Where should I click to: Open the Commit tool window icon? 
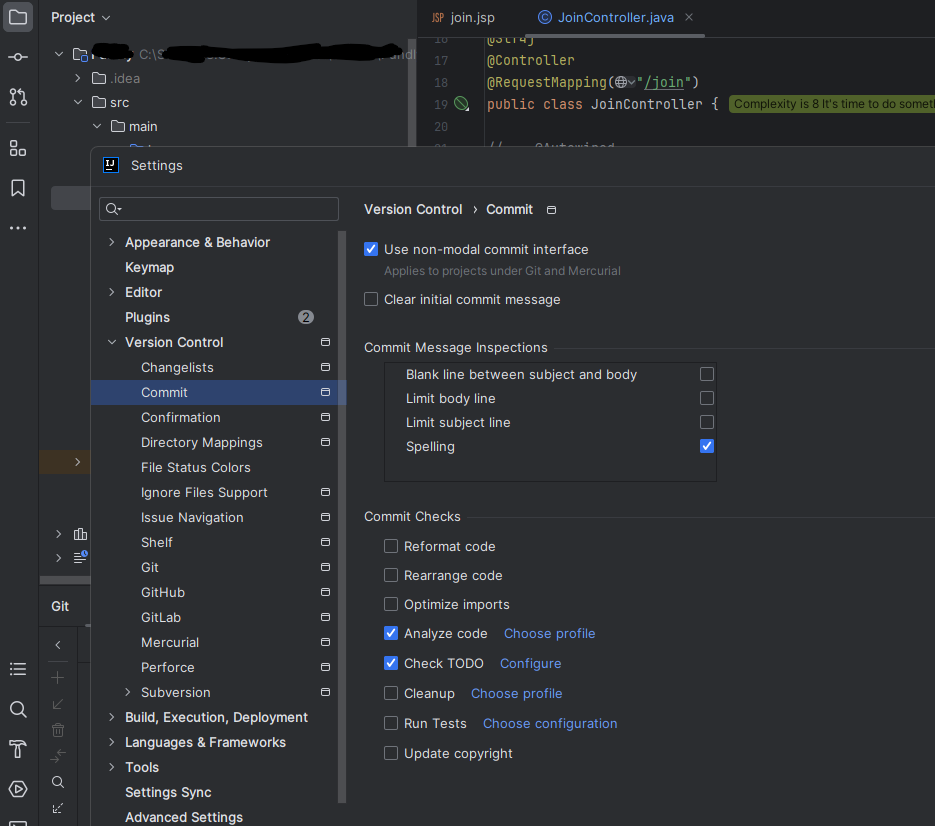pyautogui.click(x=18, y=57)
